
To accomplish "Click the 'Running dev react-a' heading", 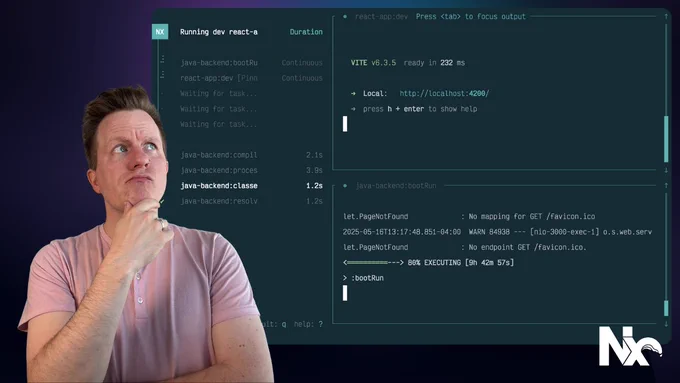I will pos(219,32).
